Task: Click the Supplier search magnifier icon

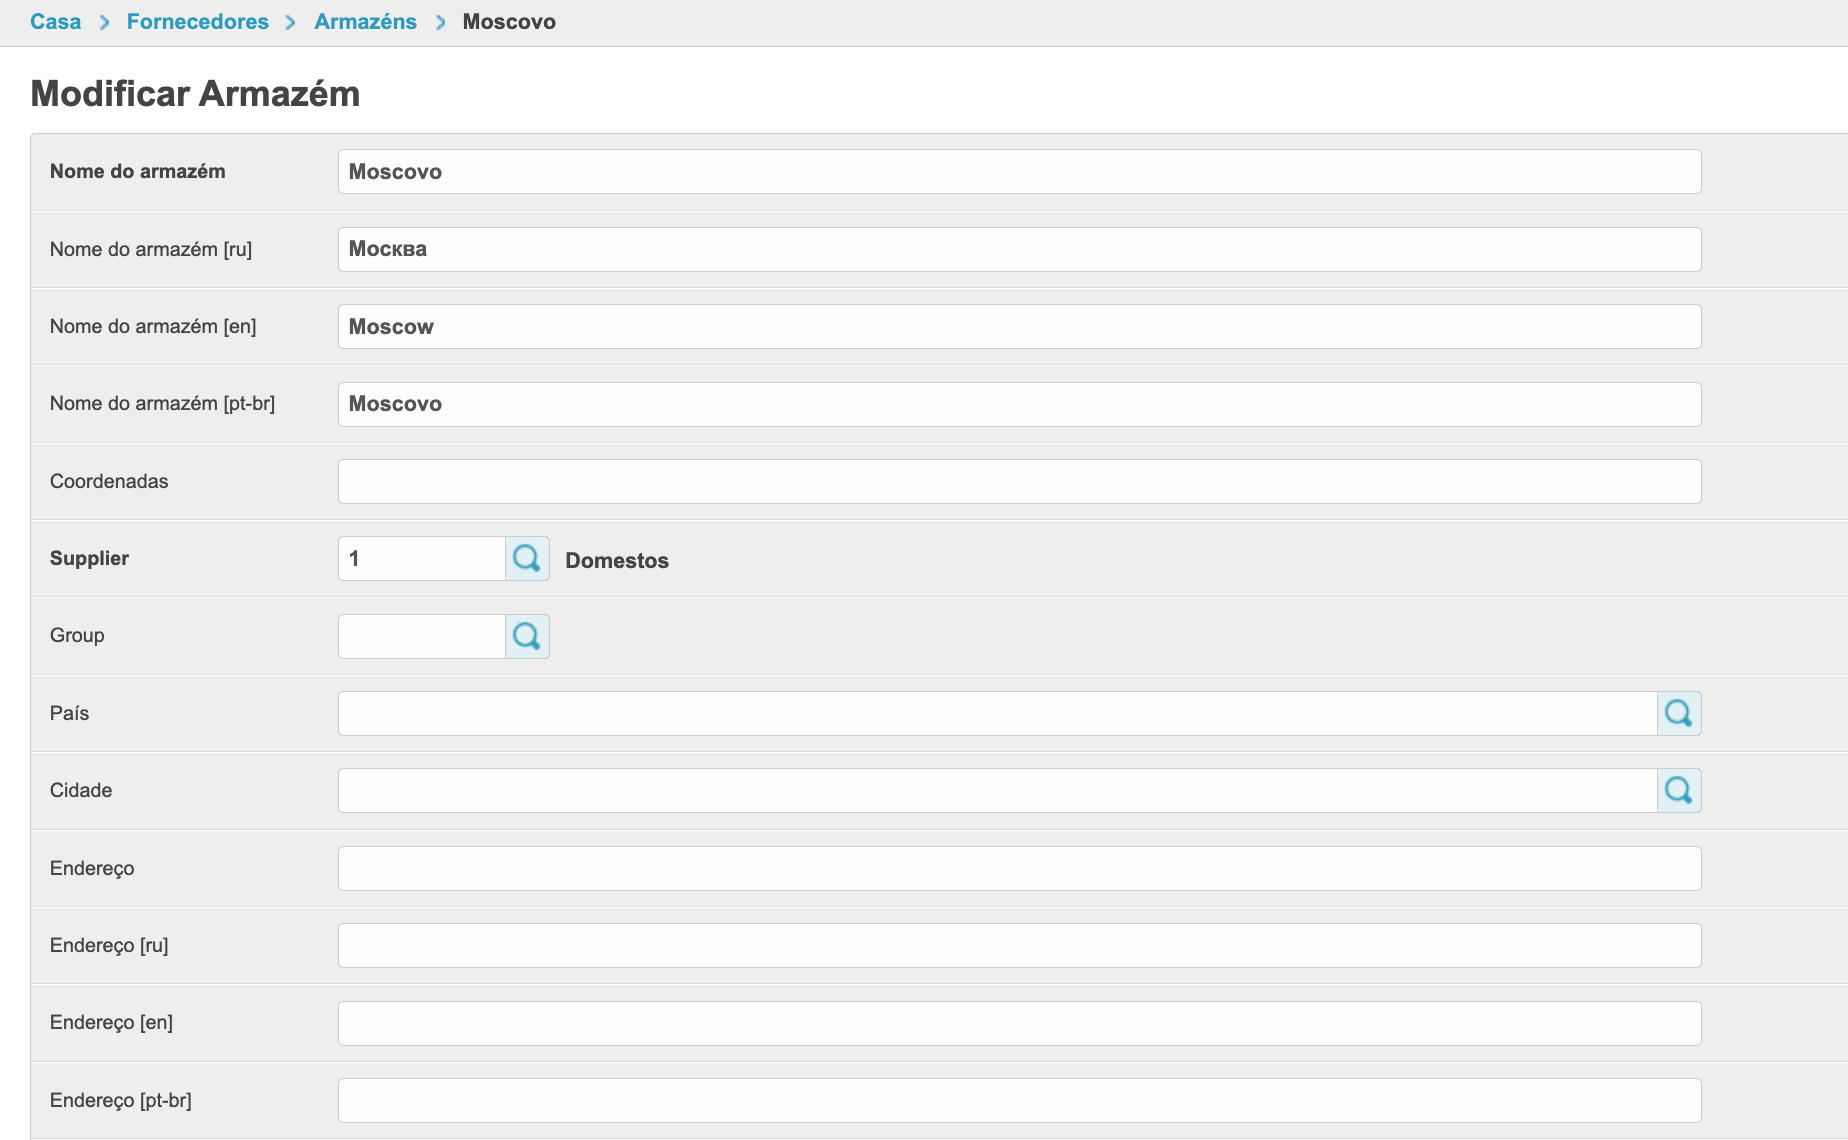Action: (x=527, y=558)
